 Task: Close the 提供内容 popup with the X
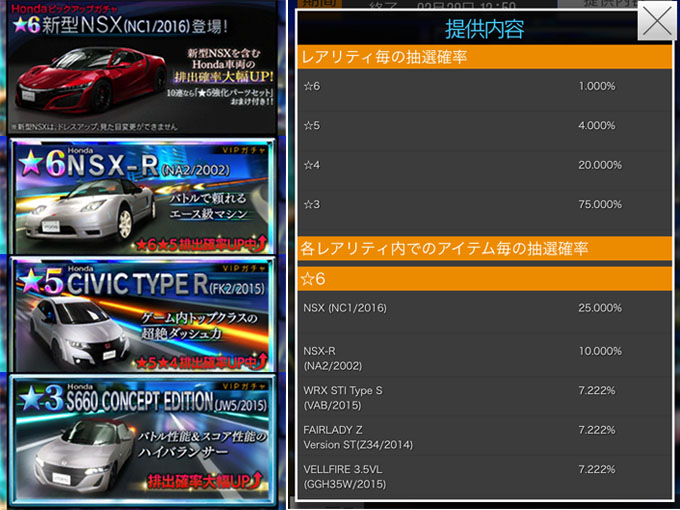(657, 20)
